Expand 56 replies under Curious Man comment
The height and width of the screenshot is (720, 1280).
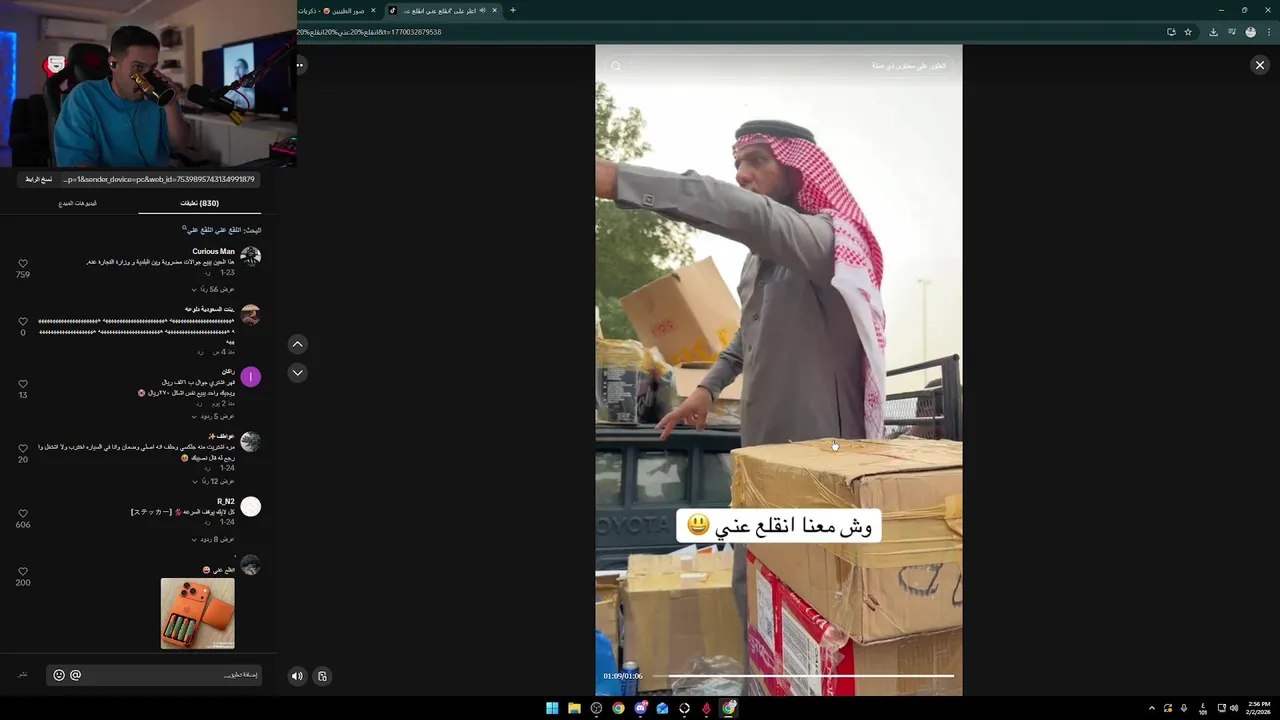coord(213,289)
